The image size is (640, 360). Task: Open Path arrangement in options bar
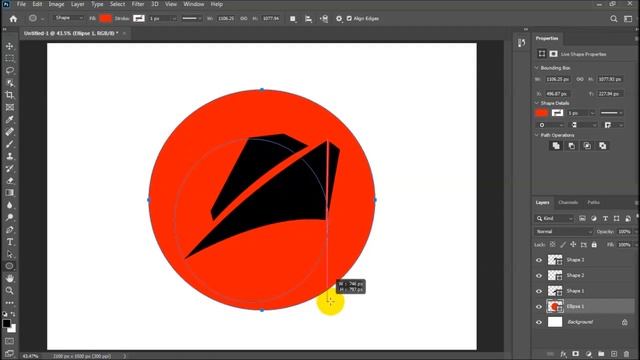(x=324, y=19)
